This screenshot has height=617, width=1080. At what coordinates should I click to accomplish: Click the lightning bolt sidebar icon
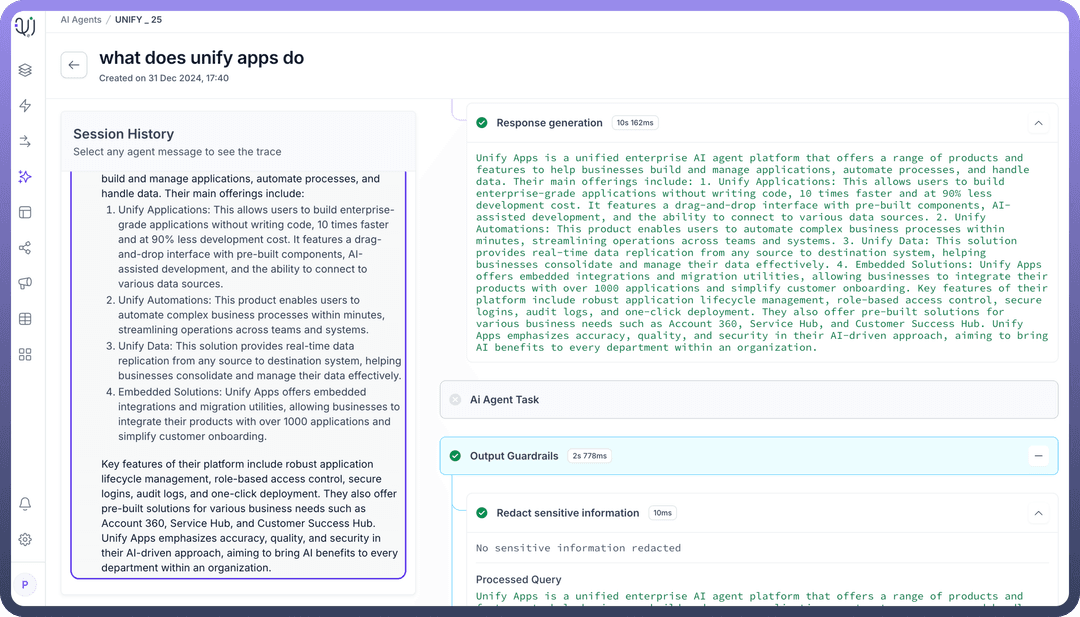(25, 106)
